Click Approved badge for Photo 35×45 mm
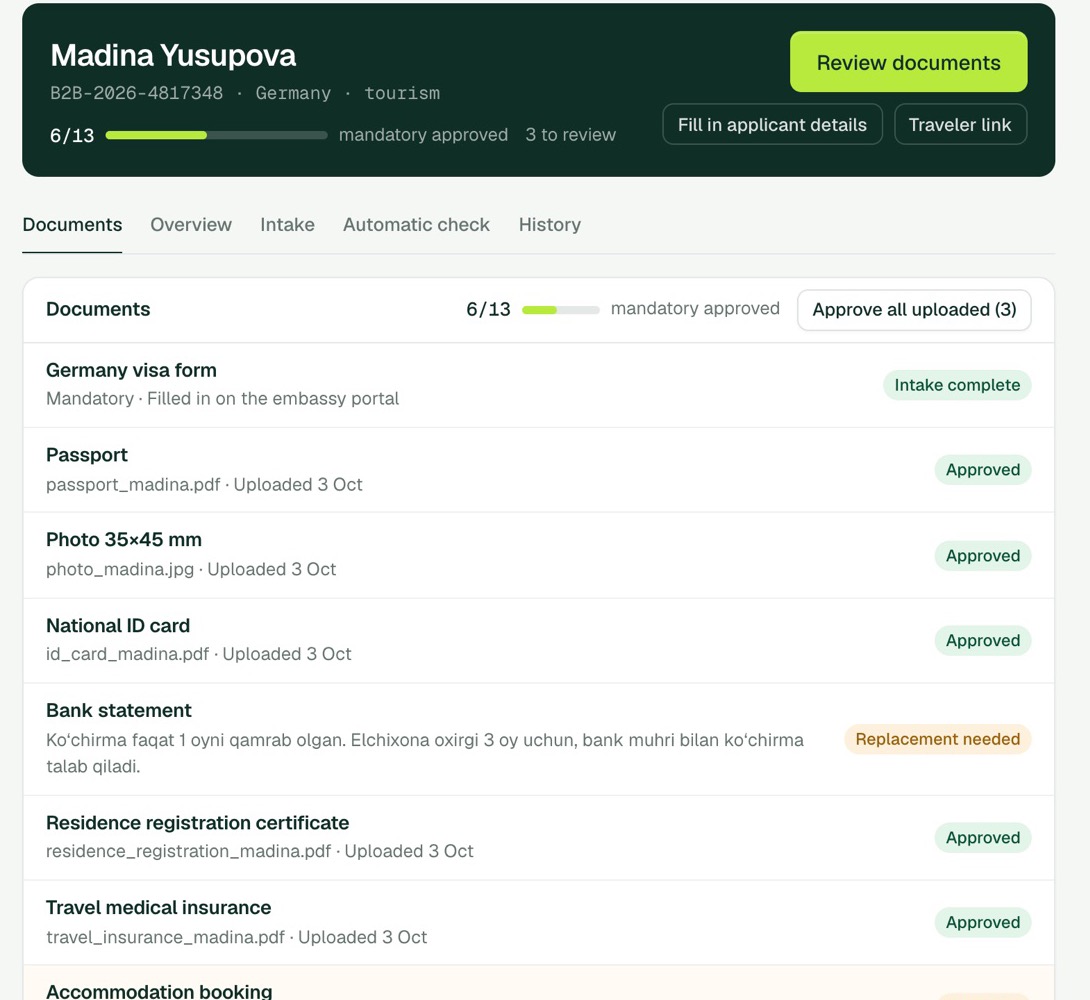This screenshot has width=1090, height=1000. click(982, 556)
